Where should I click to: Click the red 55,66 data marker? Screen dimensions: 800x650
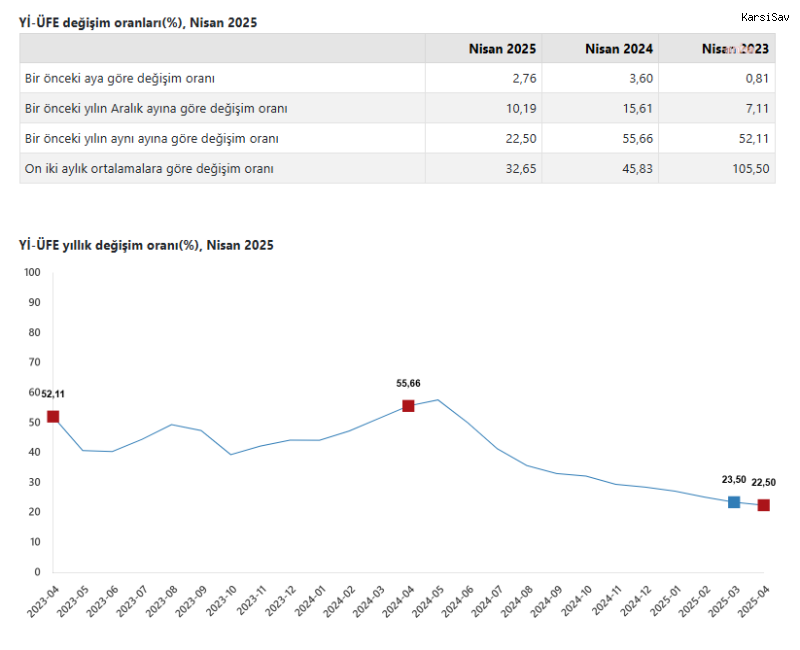point(408,405)
